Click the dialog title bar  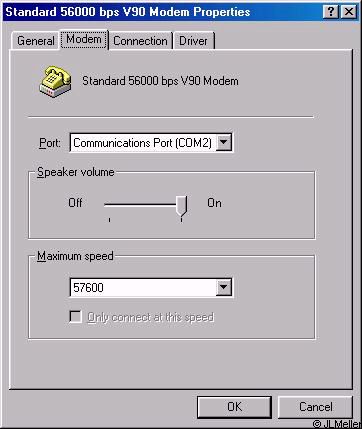(163, 12)
